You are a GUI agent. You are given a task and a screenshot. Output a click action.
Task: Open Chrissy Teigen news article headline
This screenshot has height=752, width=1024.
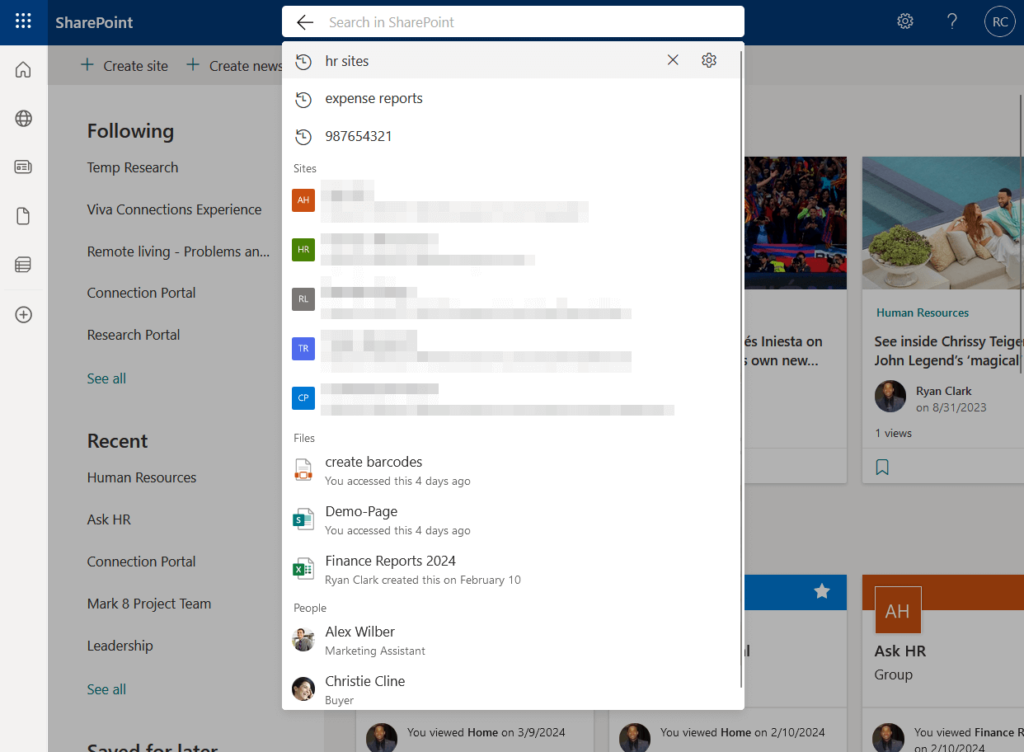(x=949, y=351)
